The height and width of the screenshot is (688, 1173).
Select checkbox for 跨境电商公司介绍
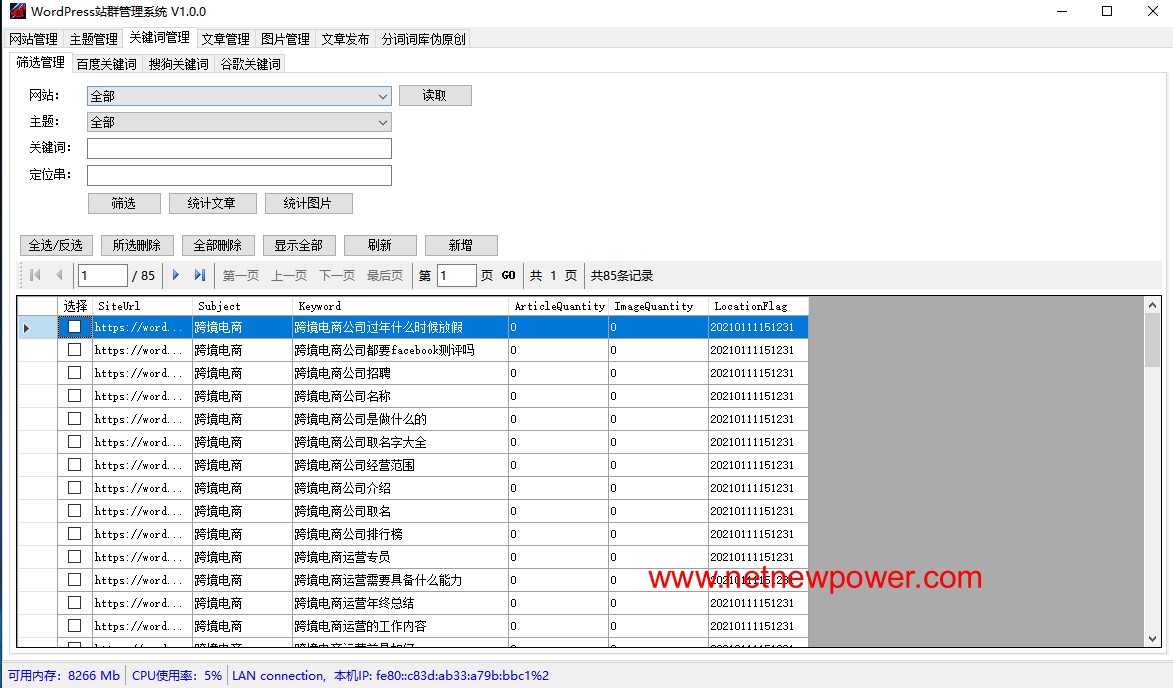[75, 488]
